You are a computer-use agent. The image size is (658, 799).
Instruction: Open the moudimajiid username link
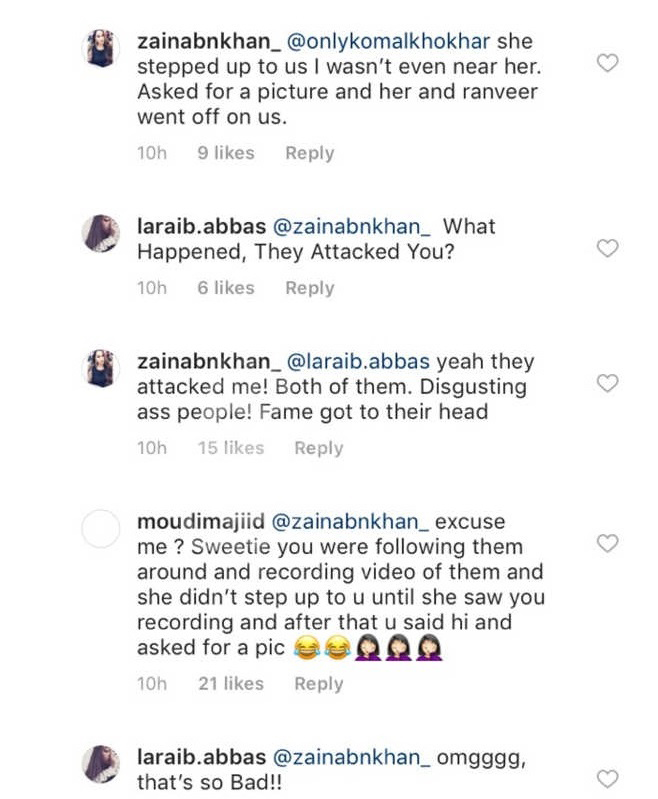click(x=200, y=522)
